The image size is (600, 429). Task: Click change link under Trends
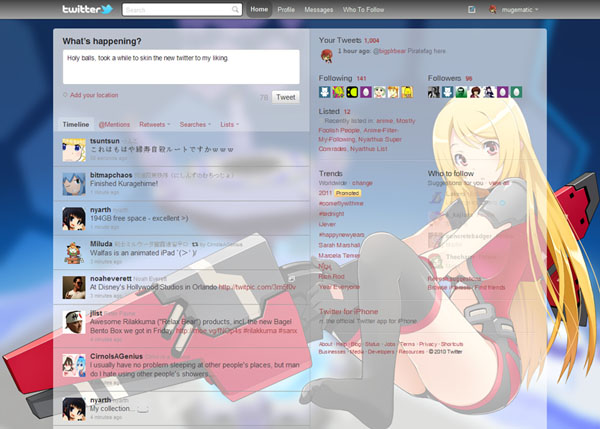[x=362, y=183]
